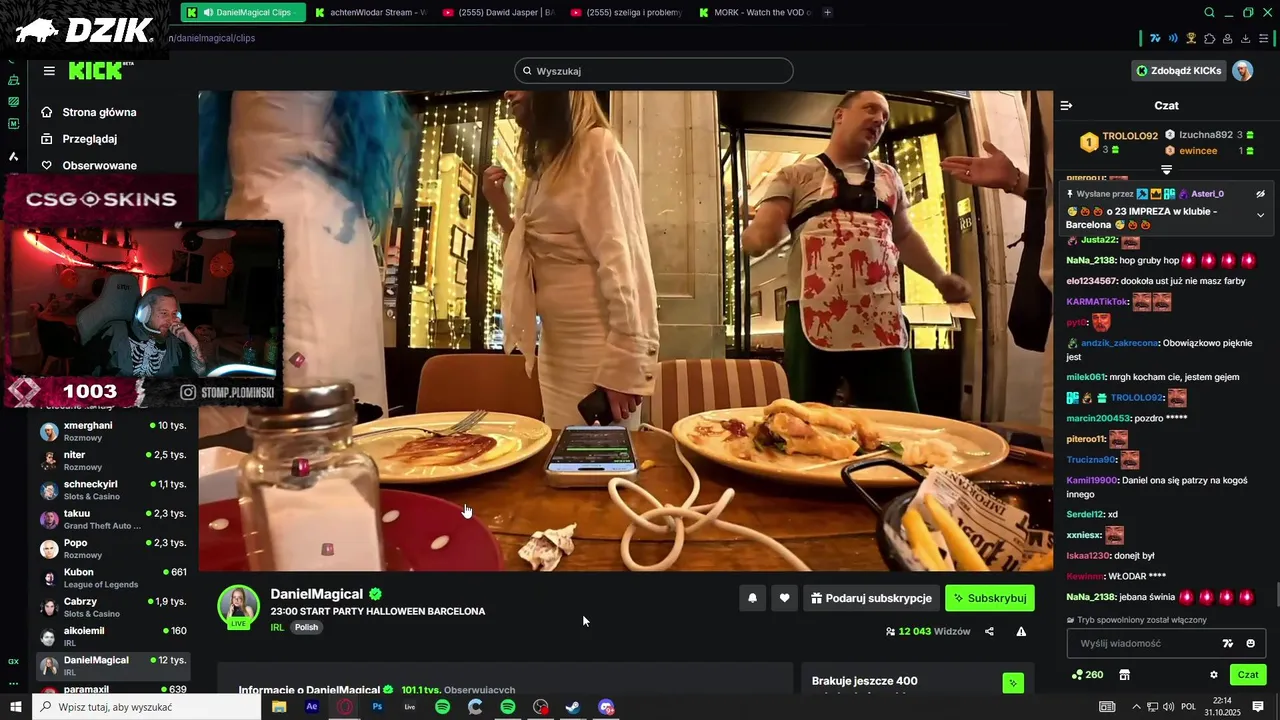Click browser 7TV extension icon
The image size is (1280, 720).
[x=1155, y=38]
